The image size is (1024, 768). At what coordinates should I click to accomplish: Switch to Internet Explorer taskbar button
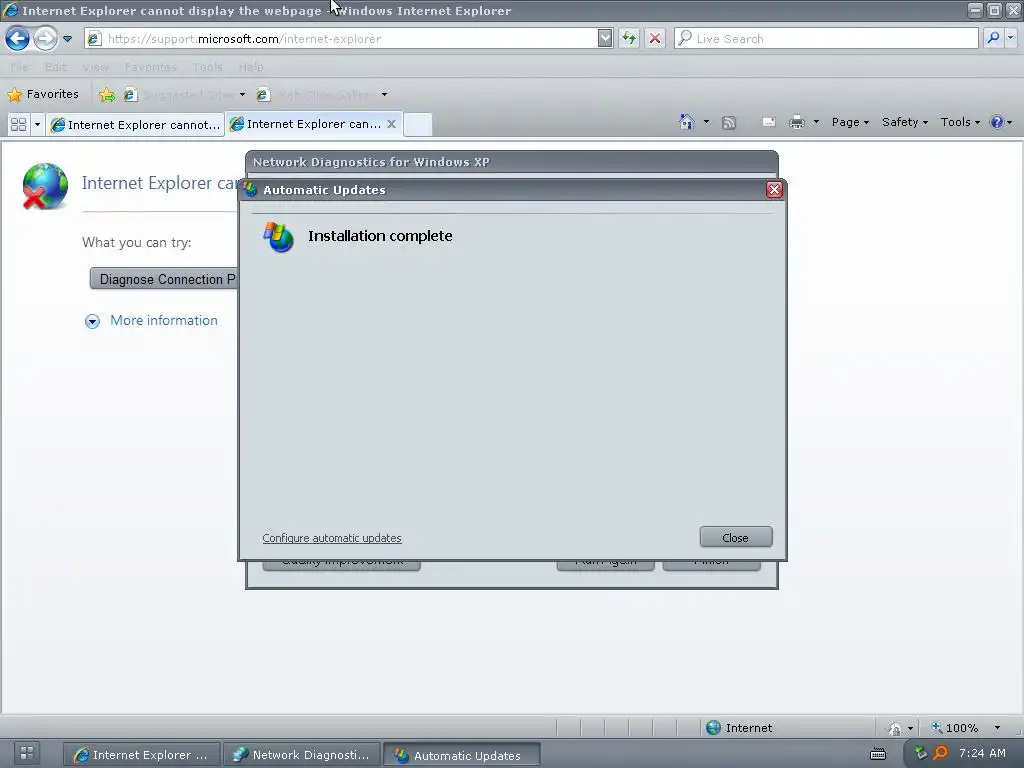[142, 755]
